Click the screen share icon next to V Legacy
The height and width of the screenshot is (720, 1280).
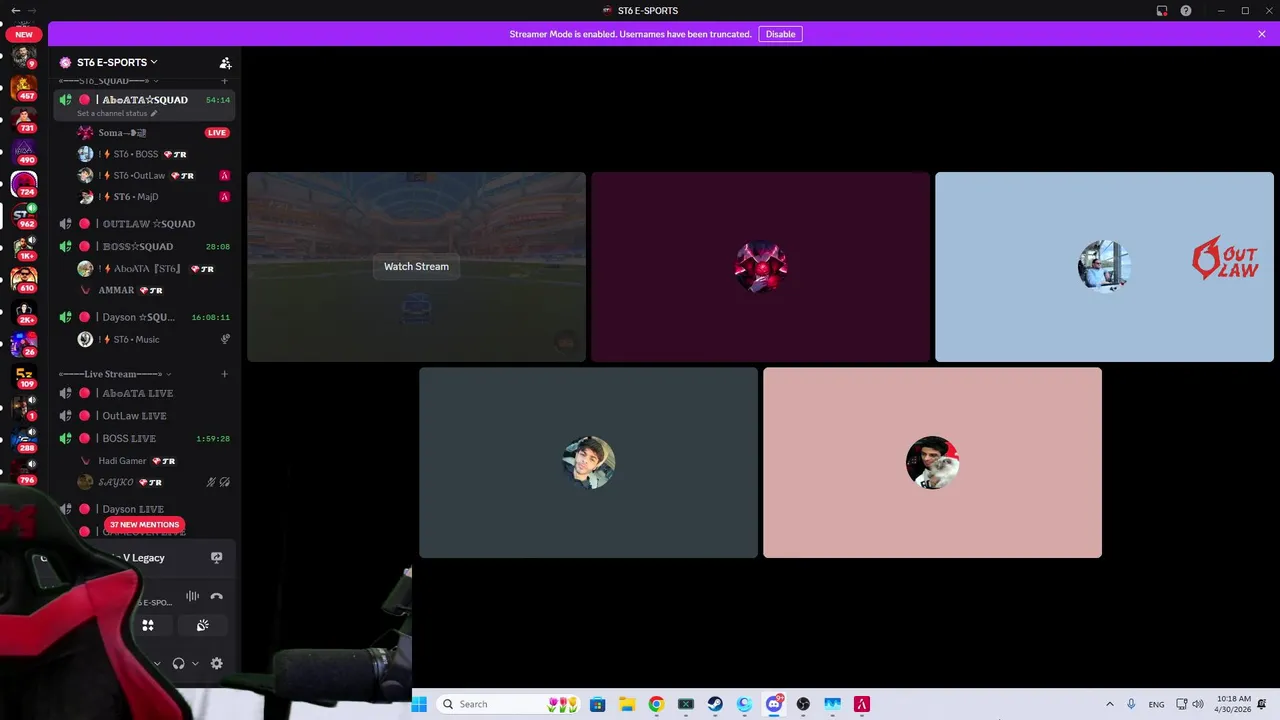coord(216,558)
